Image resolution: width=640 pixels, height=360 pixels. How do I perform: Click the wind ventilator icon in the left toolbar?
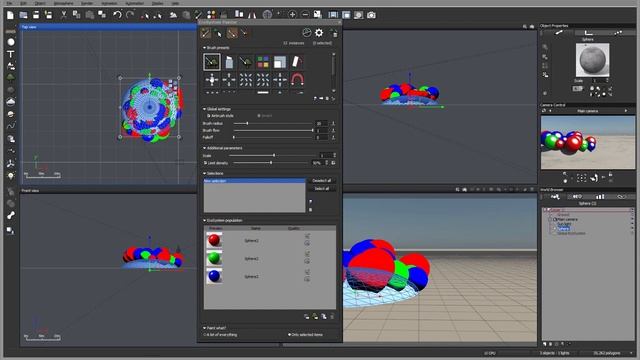tap(11, 163)
